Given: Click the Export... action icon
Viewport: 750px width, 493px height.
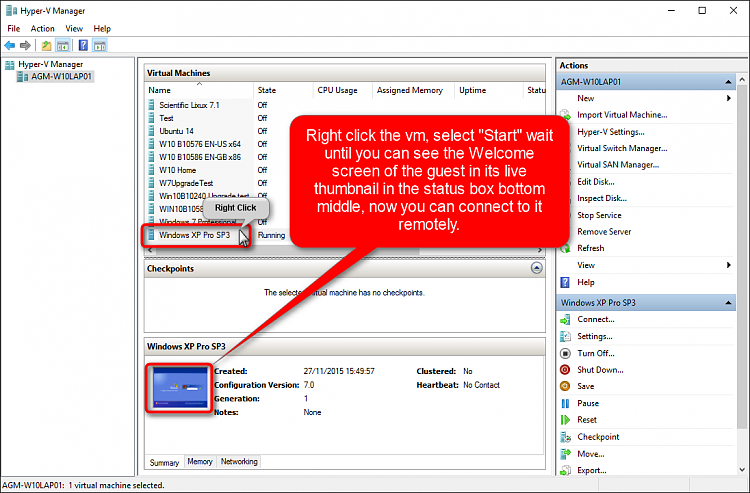Looking at the screenshot, I should coord(566,470).
